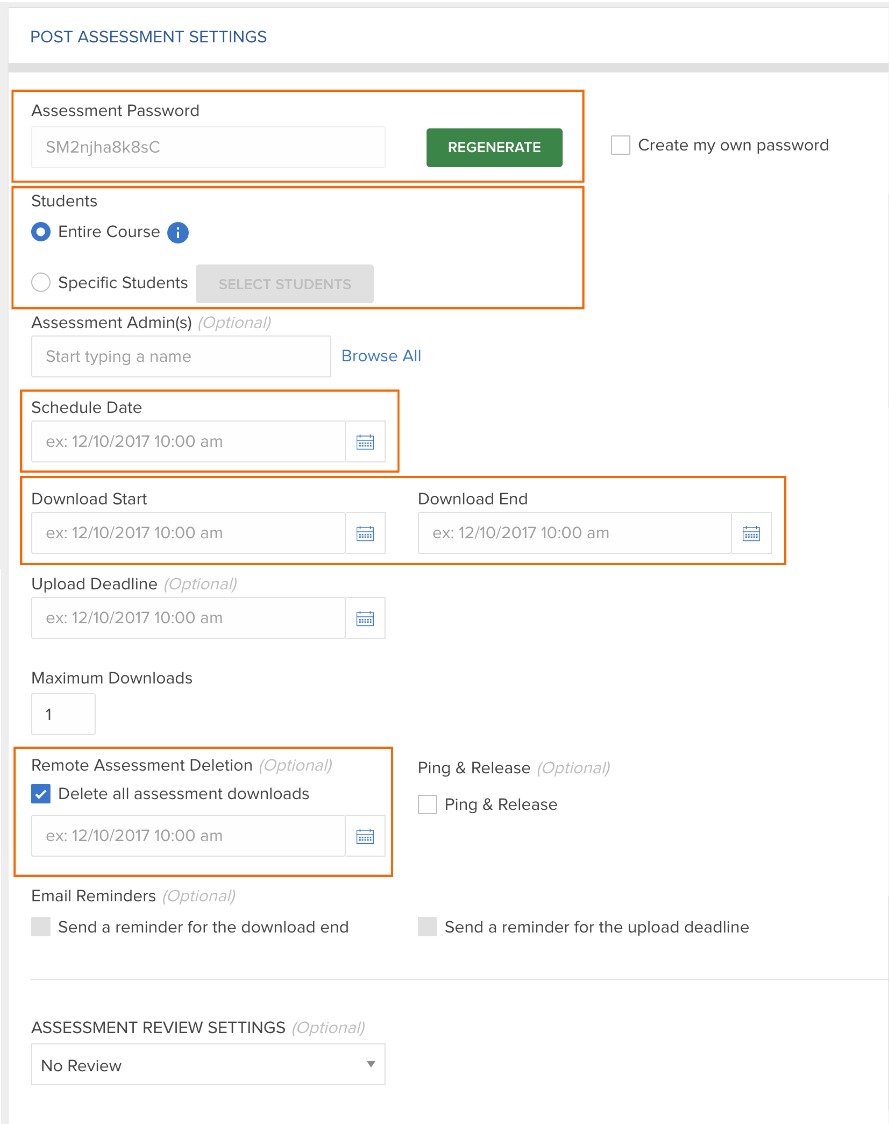Click the Assessment Admin name field
This screenshot has height=1124, width=889.
[181, 356]
